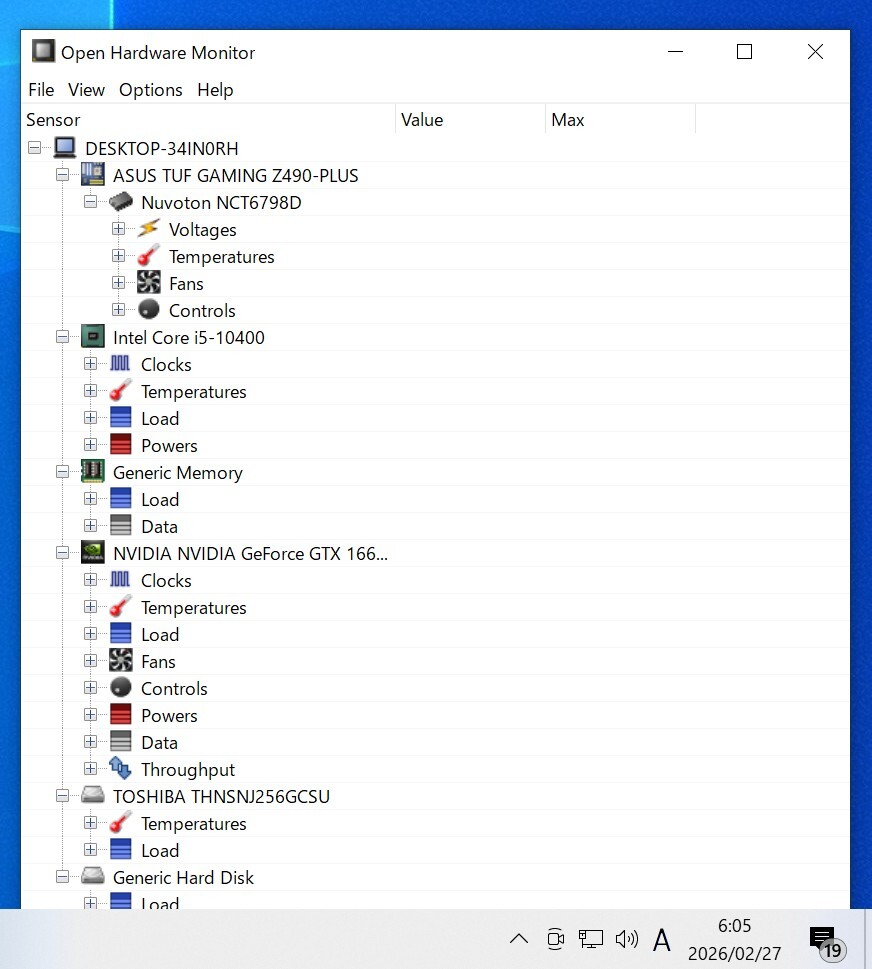Click the computer icon beside DESKTOP-34IN0RH
This screenshot has width=872, height=969.
(x=64, y=148)
